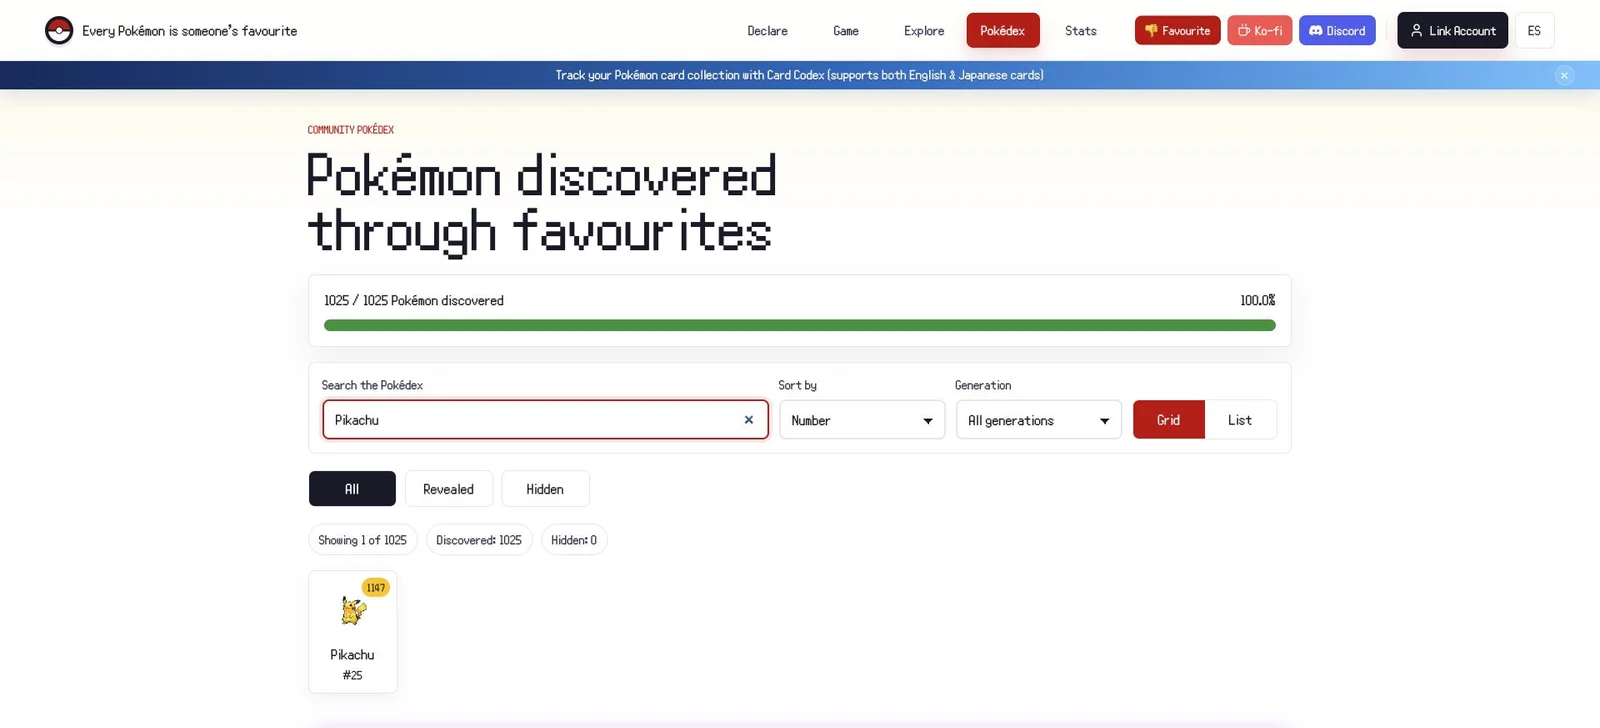Select the Pokédex nav tab
This screenshot has width=1600, height=728.
(x=1003, y=31)
